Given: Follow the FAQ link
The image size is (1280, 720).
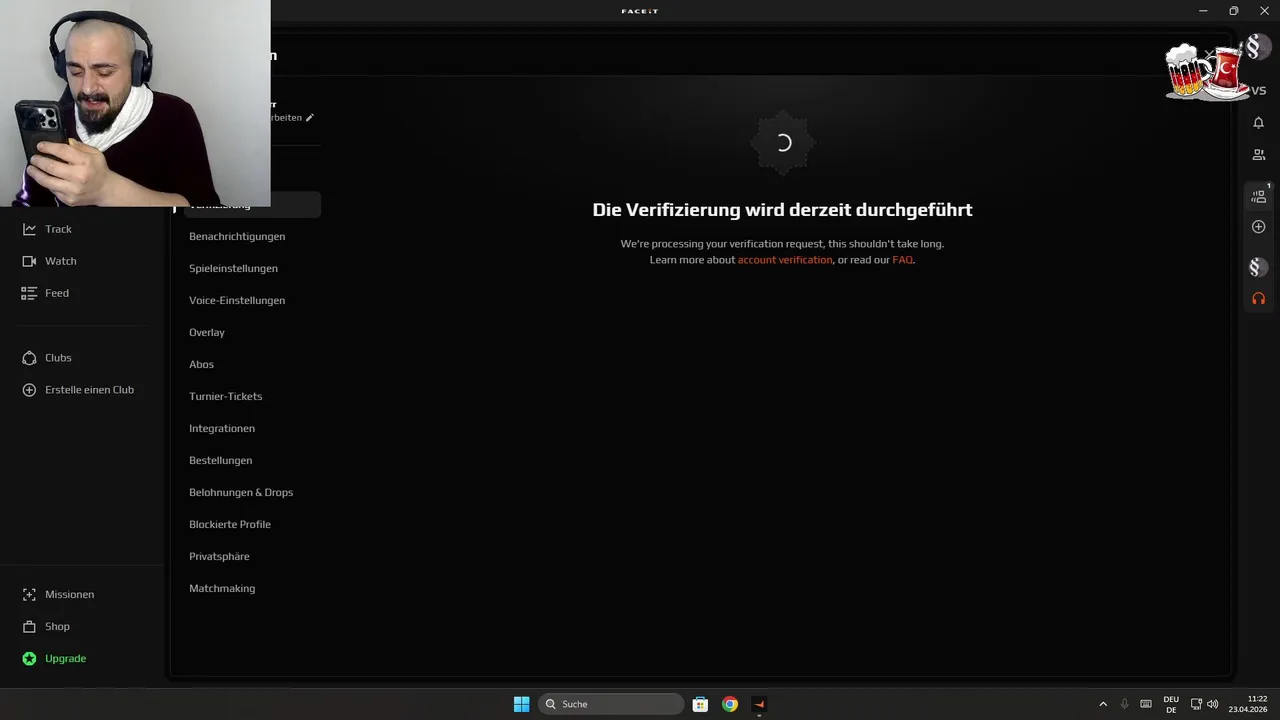Looking at the screenshot, I should click(x=902, y=260).
